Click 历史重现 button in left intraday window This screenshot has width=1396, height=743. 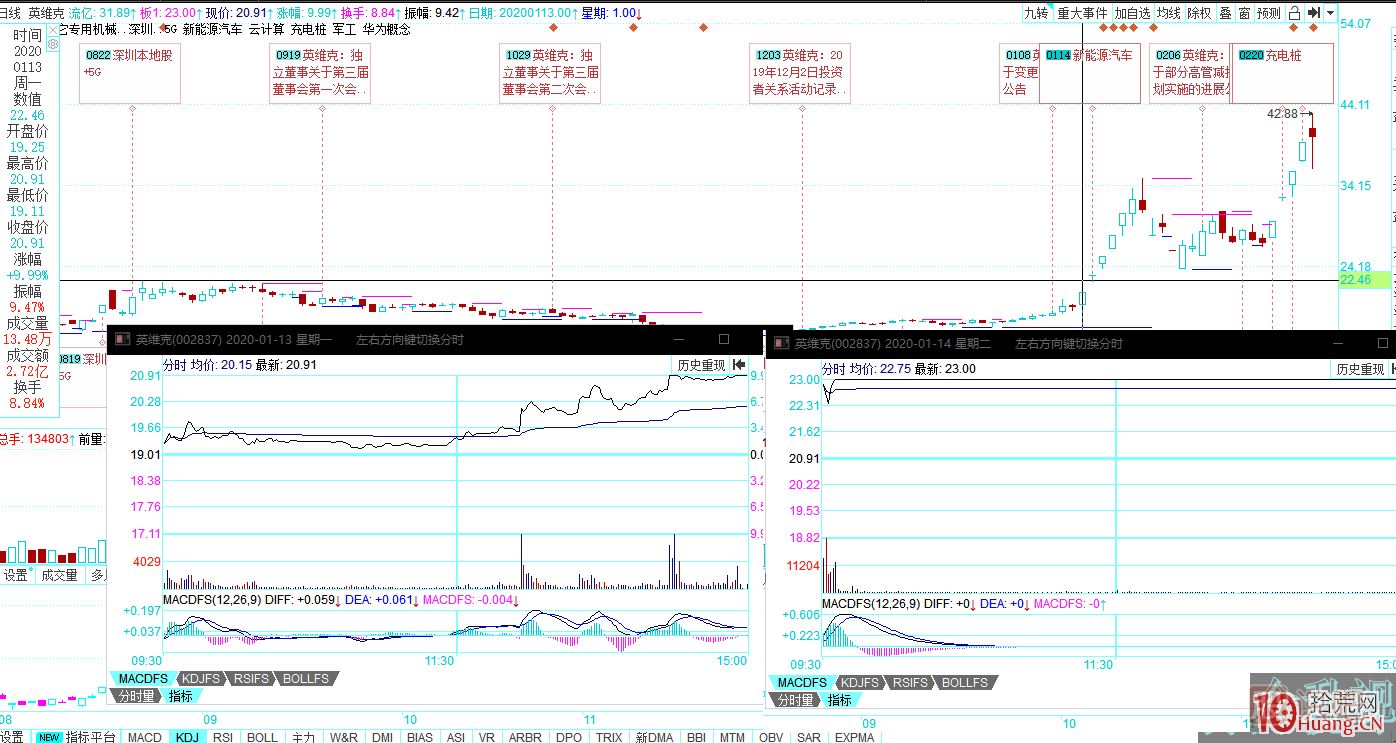pos(700,365)
